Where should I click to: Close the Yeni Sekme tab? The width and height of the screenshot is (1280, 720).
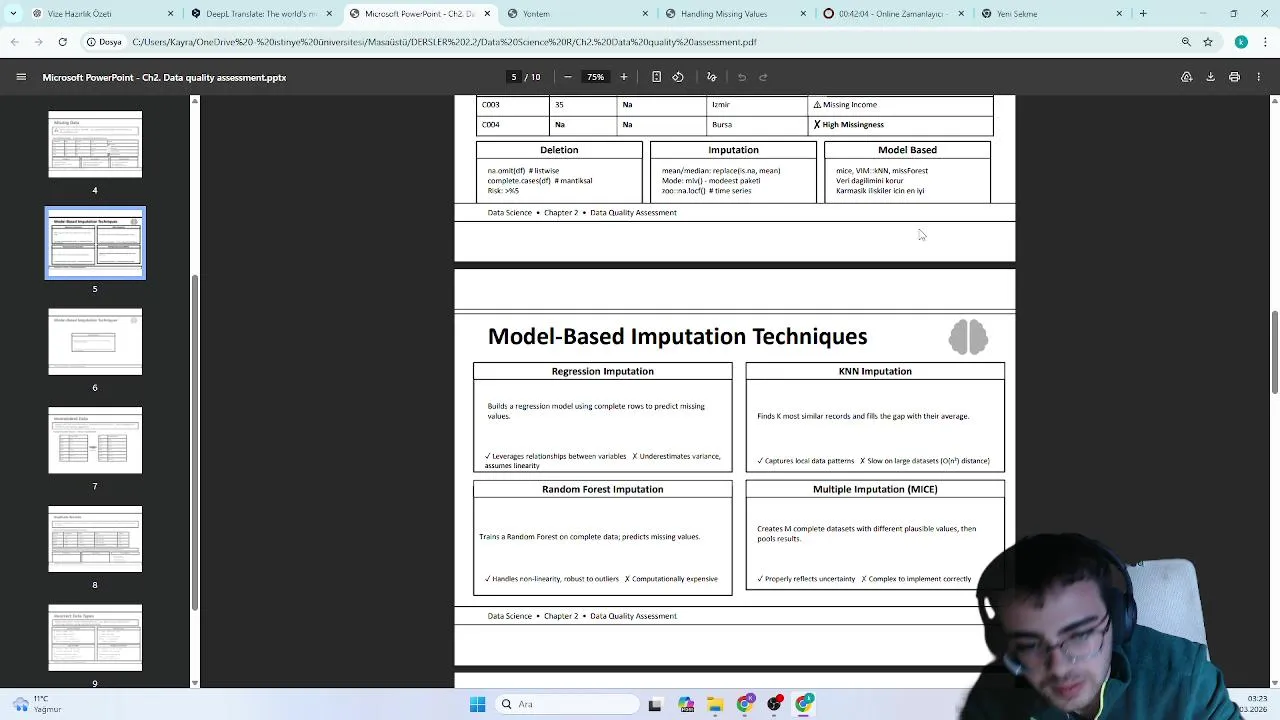coord(1119,14)
